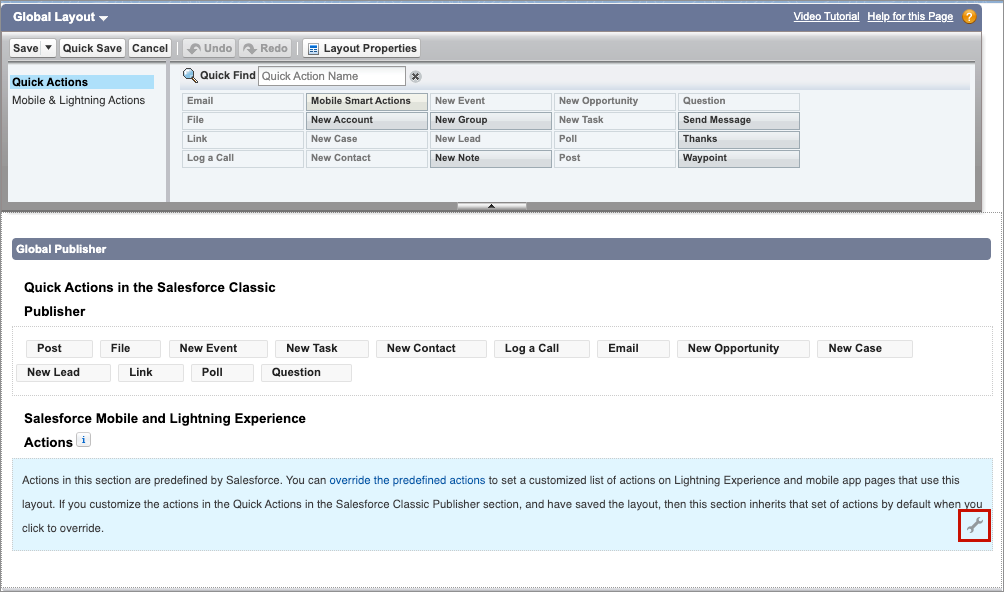Click the Redo button
The height and width of the screenshot is (592, 1004).
[266, 48]
